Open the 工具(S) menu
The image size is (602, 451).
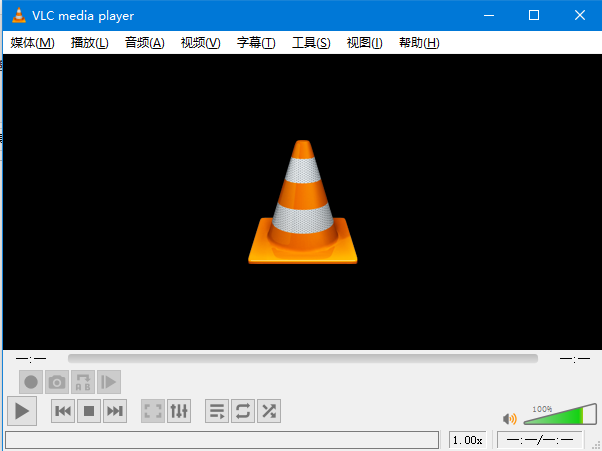(x=311, y=43)
